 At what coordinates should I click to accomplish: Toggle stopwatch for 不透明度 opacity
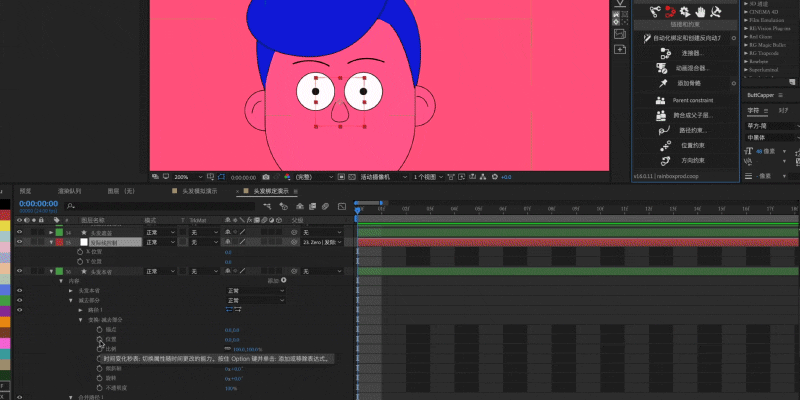[x=100, y=388]
